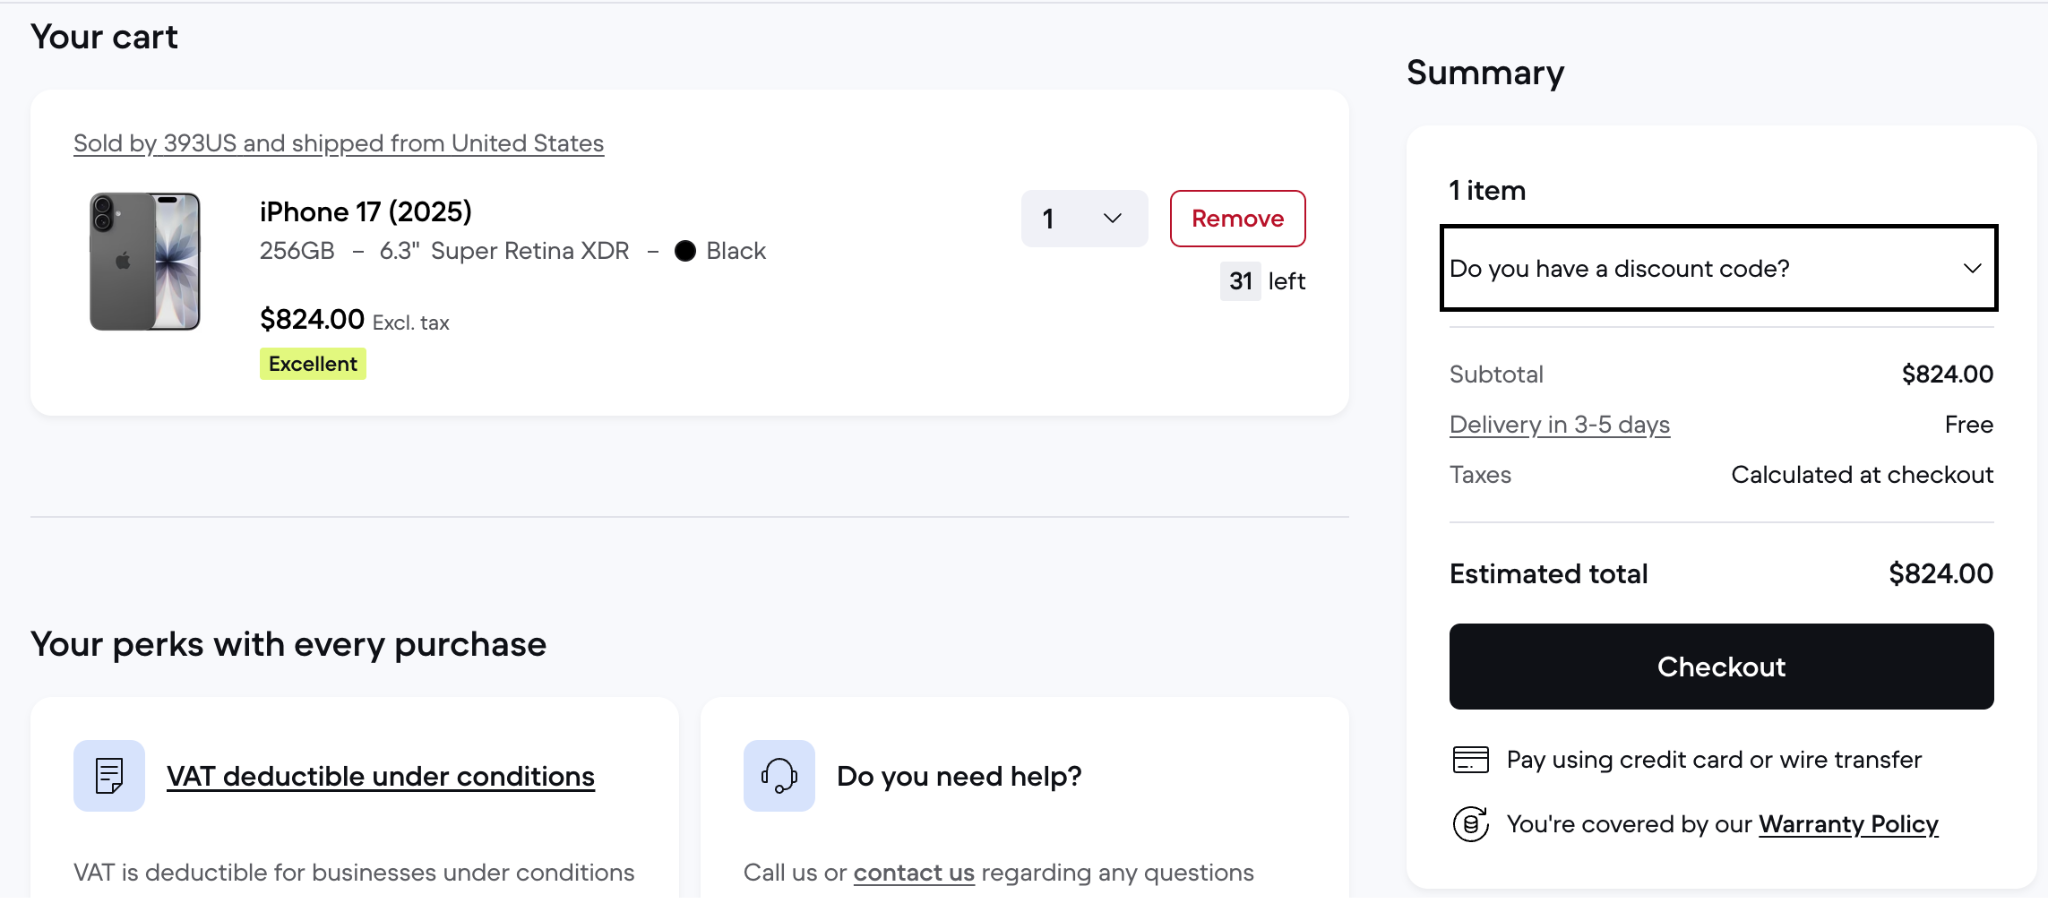
Task: Click the iPhone 17 (2025) product title
Action: [x=365, y=212]
